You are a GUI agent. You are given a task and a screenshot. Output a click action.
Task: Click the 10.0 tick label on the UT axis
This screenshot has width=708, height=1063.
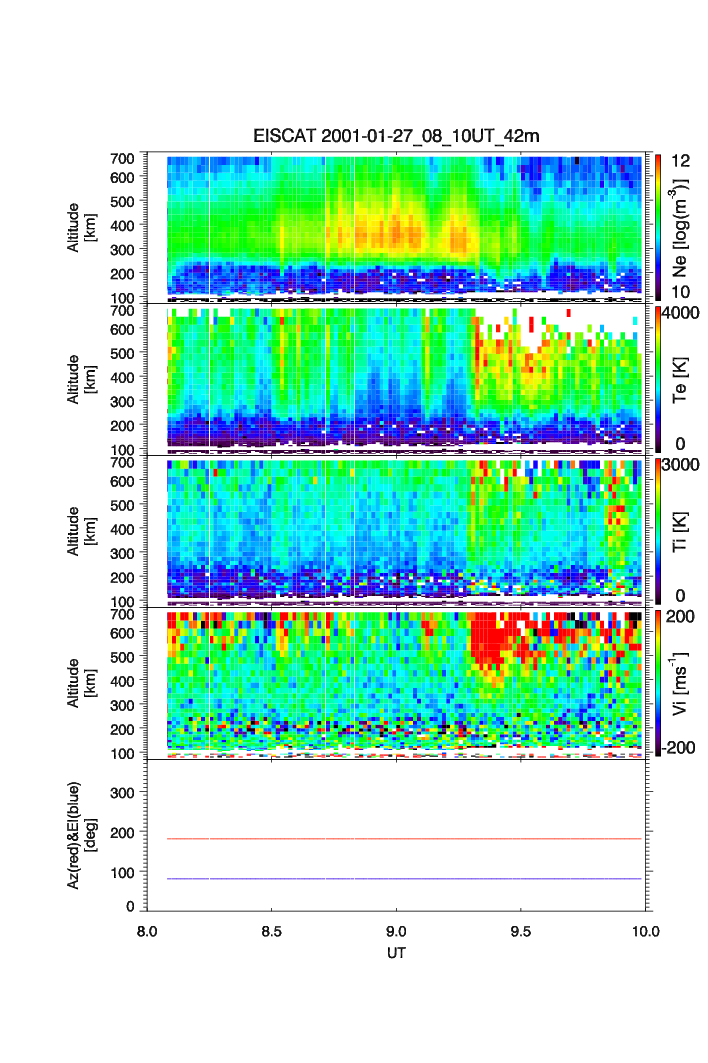[645, 930]
